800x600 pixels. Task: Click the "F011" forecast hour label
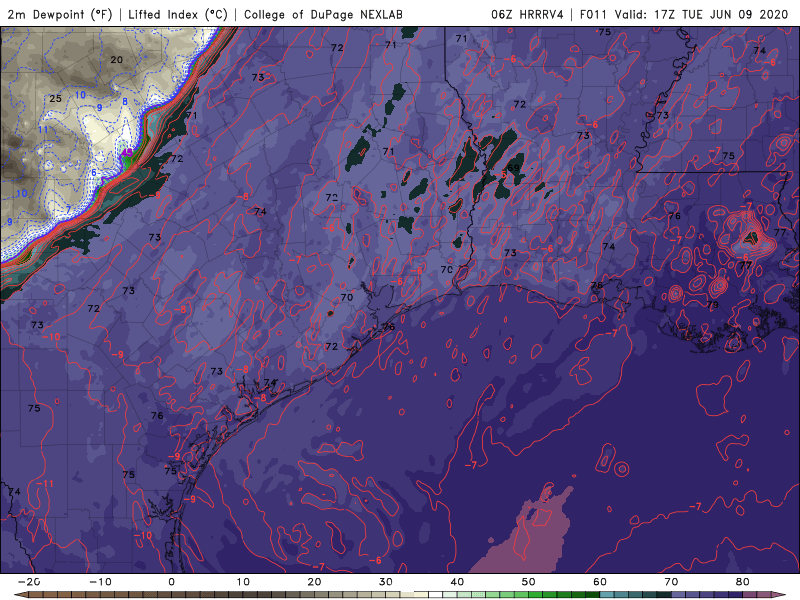pyautogui.click(x=594, y=14)
